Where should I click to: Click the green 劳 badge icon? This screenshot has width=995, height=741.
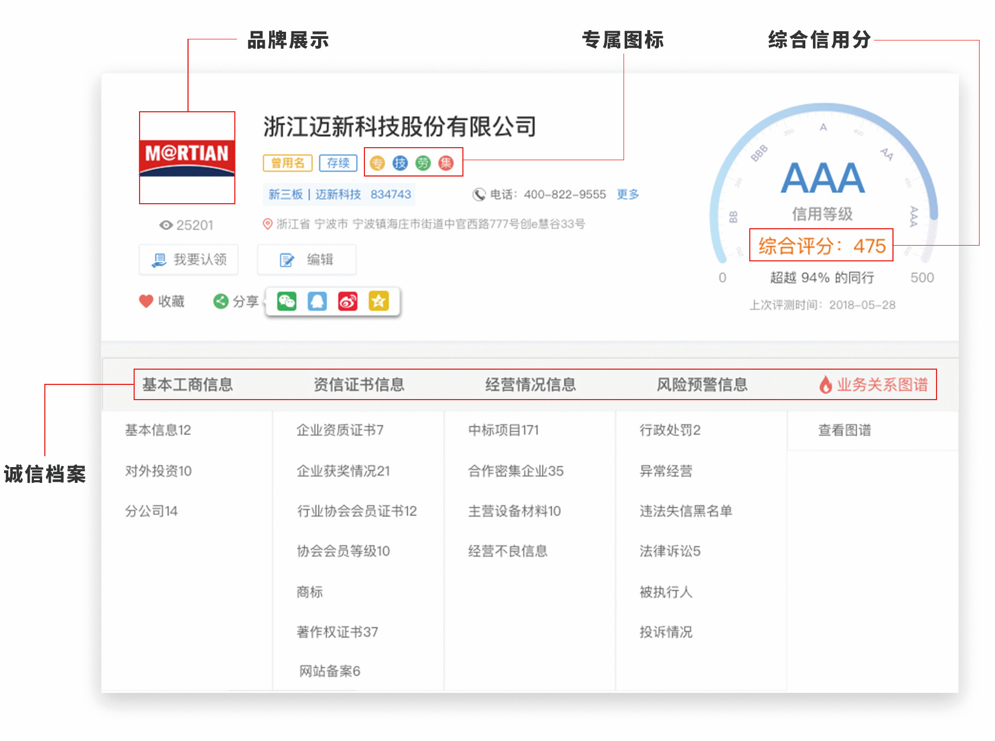(423, 163)
